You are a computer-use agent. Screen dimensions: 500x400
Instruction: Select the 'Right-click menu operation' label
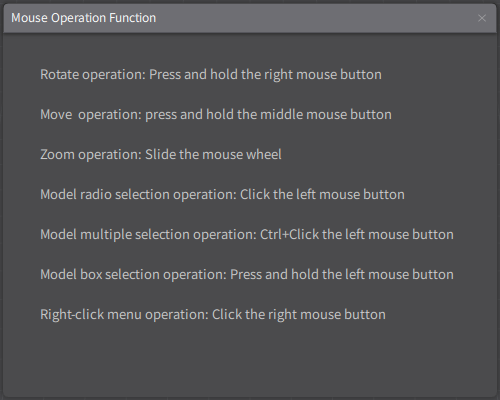(x=124, y=315)
